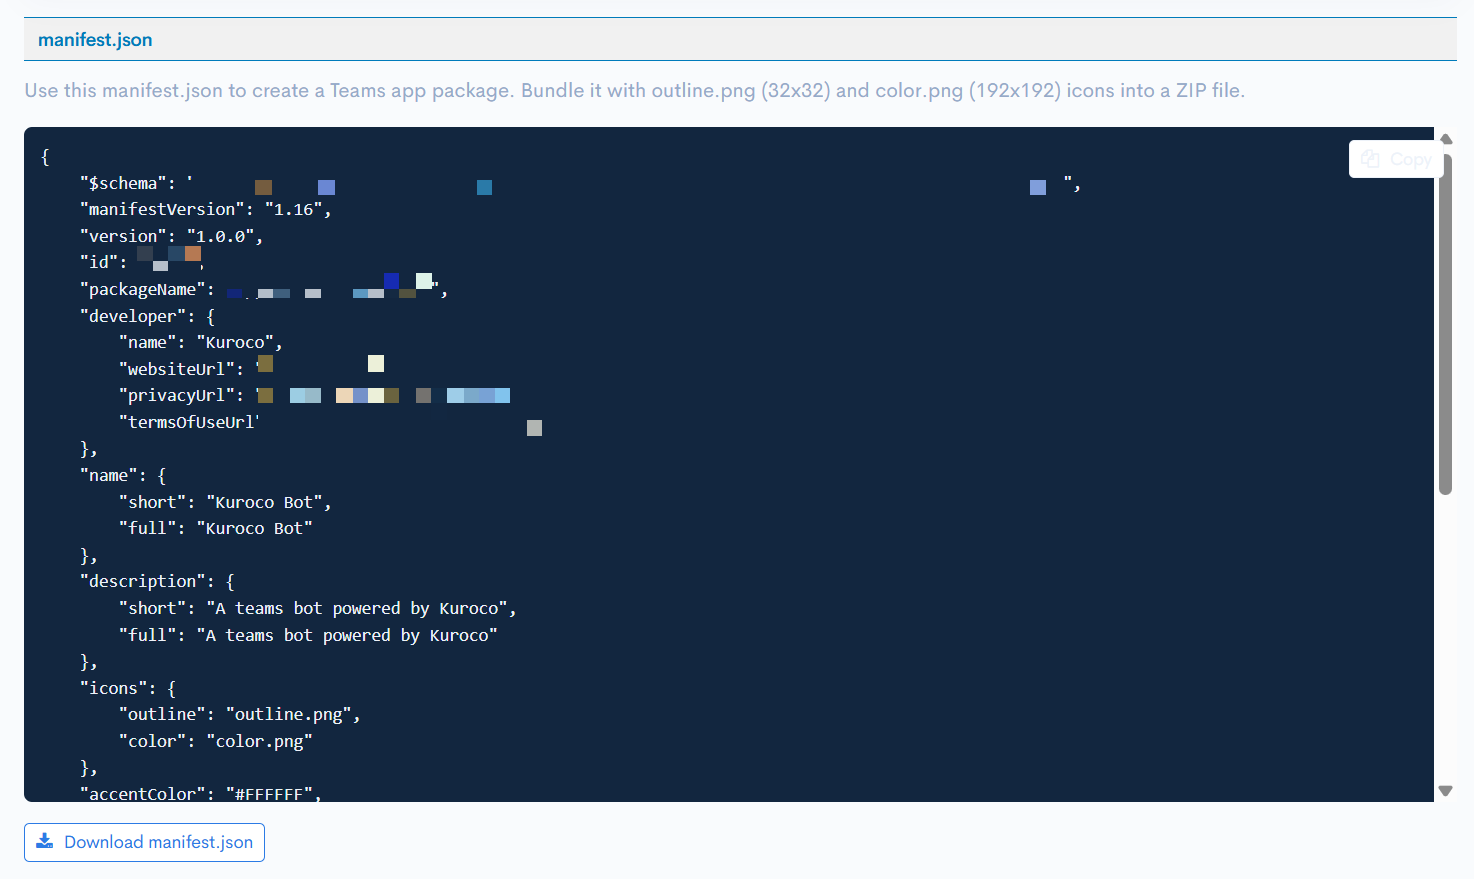The image size is (1474, 879).
Task: Click name short value "Kuroco Bot"
Action: 265,502
